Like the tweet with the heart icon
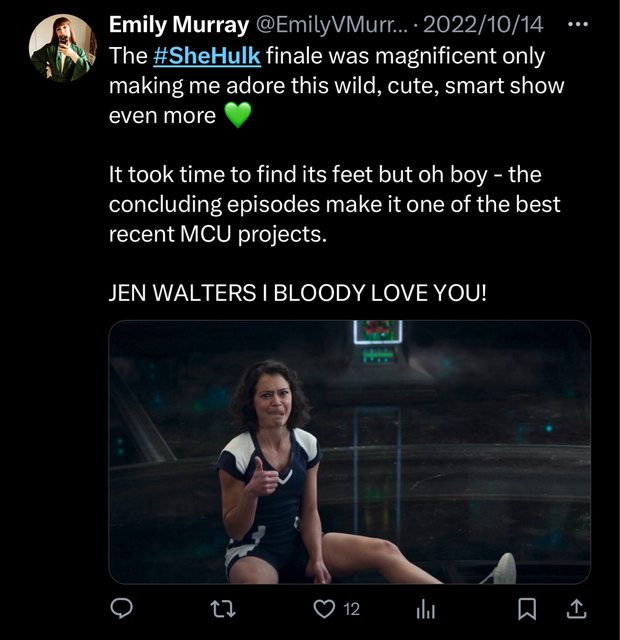The width and height of the screenshot is (620, 640). [x=323, y=608]
